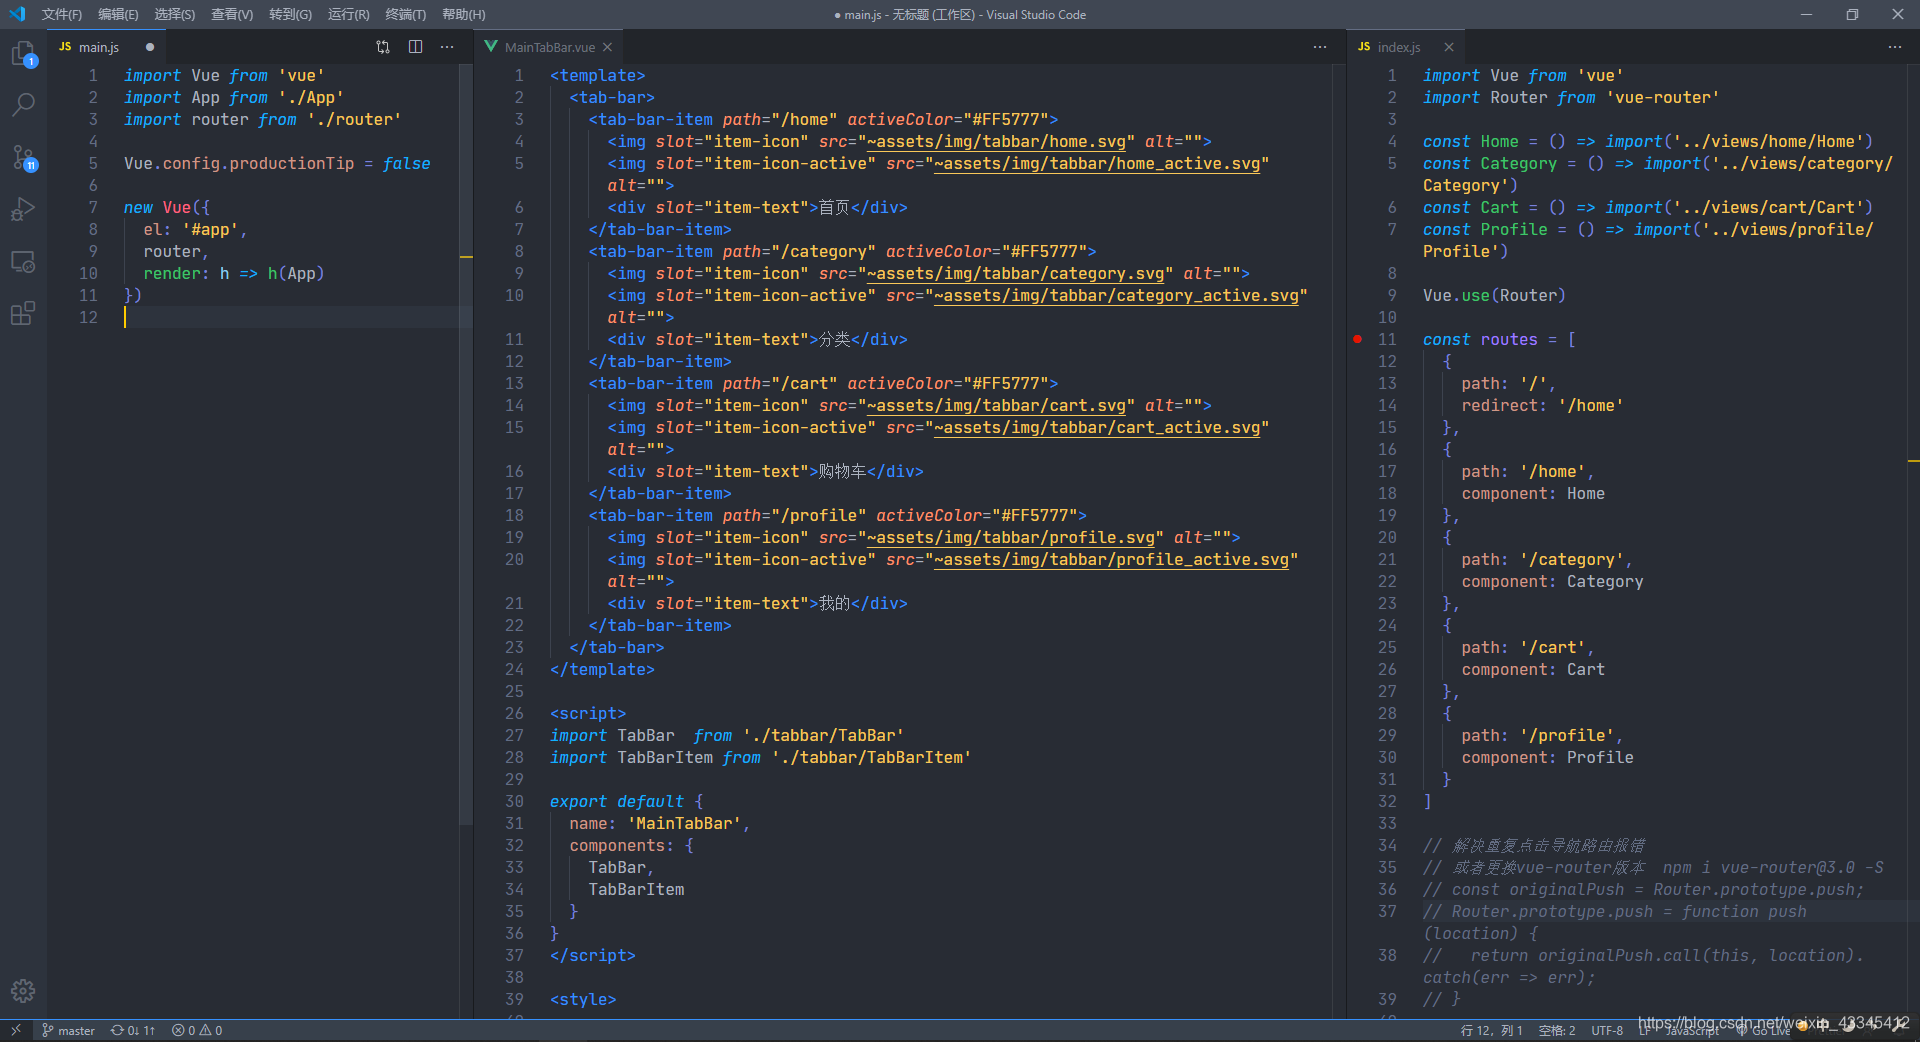Click 'Vue.config.productionTip' in main.js
The height and width of the screenshot is (1042, 1920).
239,164
